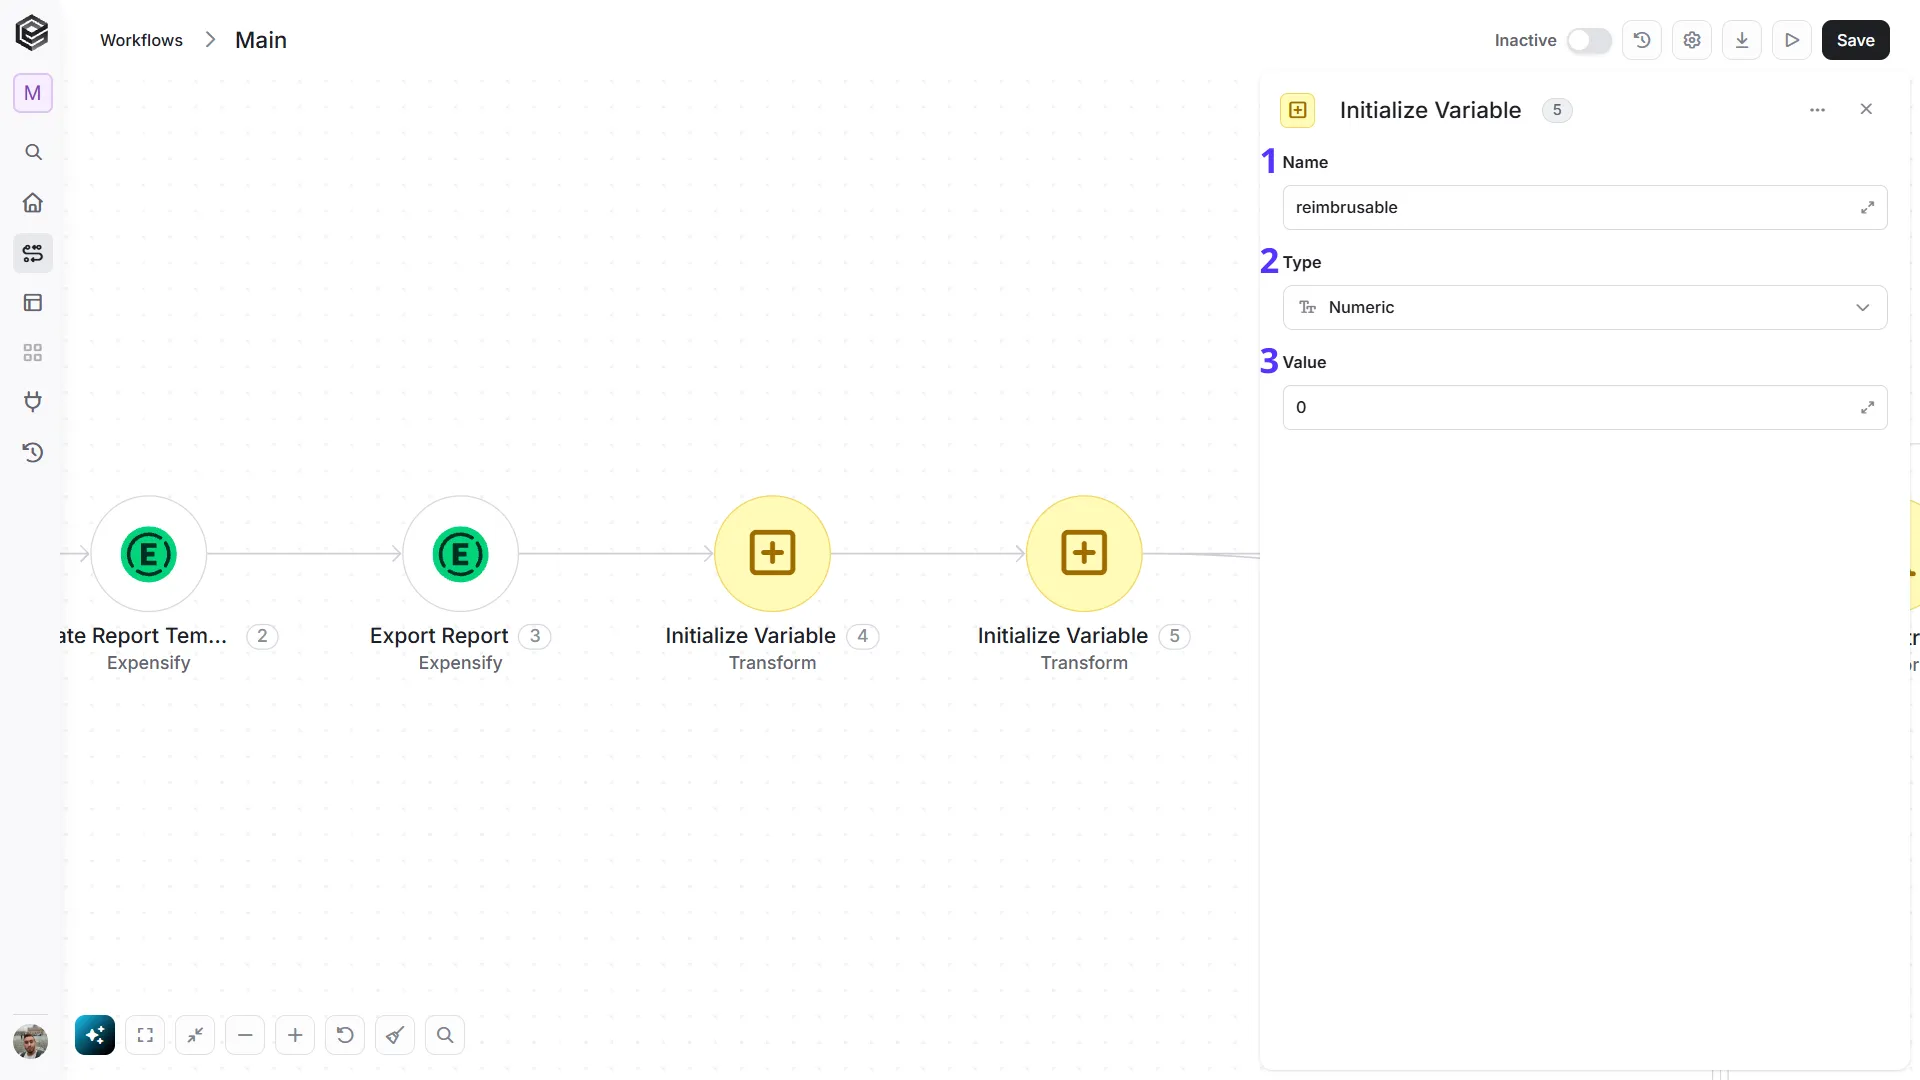Go to Home in the sidebar
Viewport: 1920px width, 1080px height.
pos(33,203)
